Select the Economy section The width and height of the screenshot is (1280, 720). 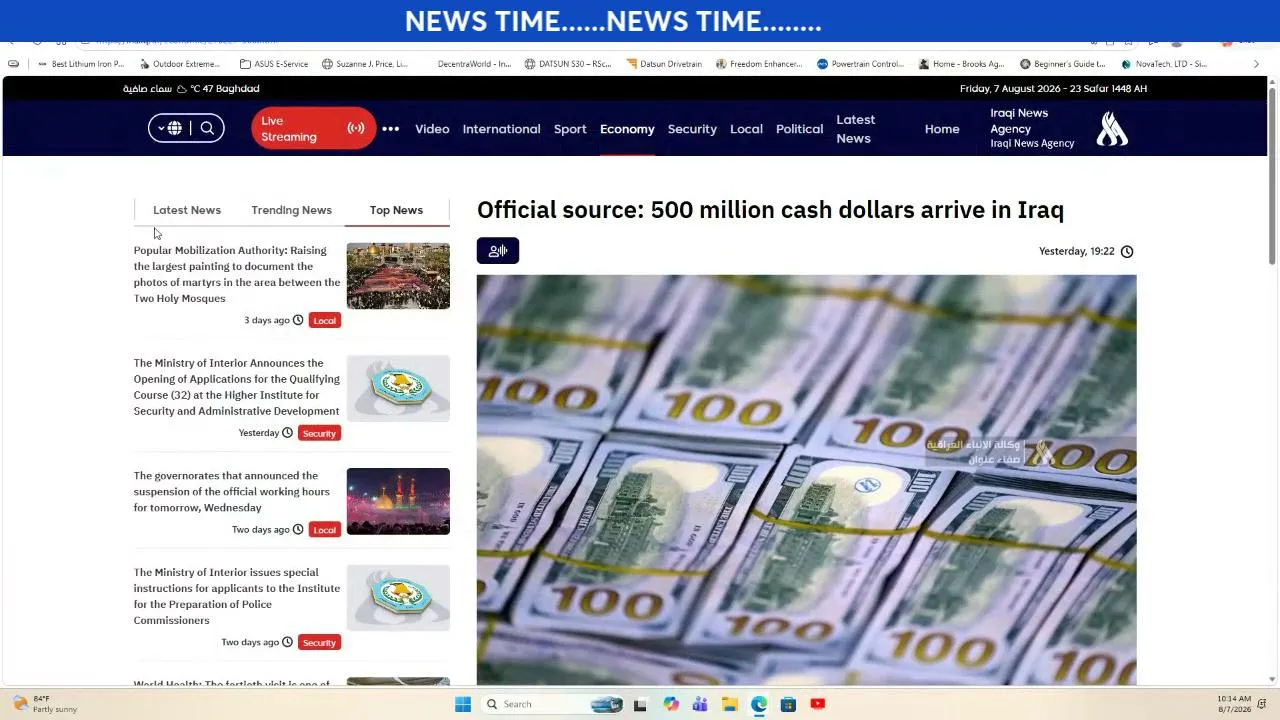coord(627,129)
